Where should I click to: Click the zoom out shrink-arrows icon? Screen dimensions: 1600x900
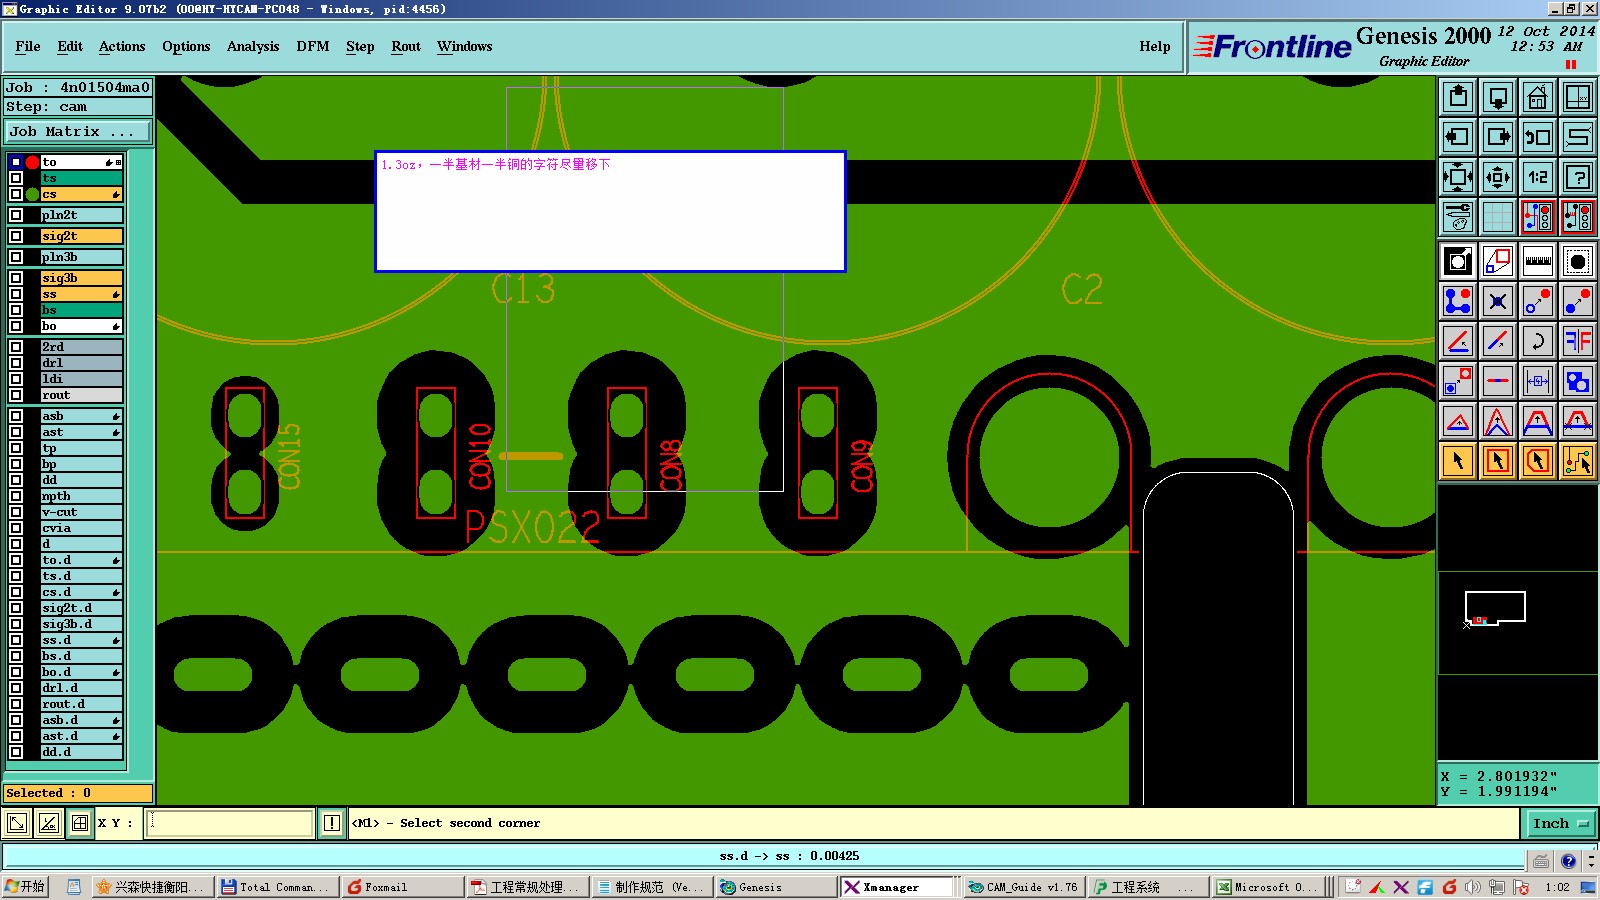pos(1498,177)
